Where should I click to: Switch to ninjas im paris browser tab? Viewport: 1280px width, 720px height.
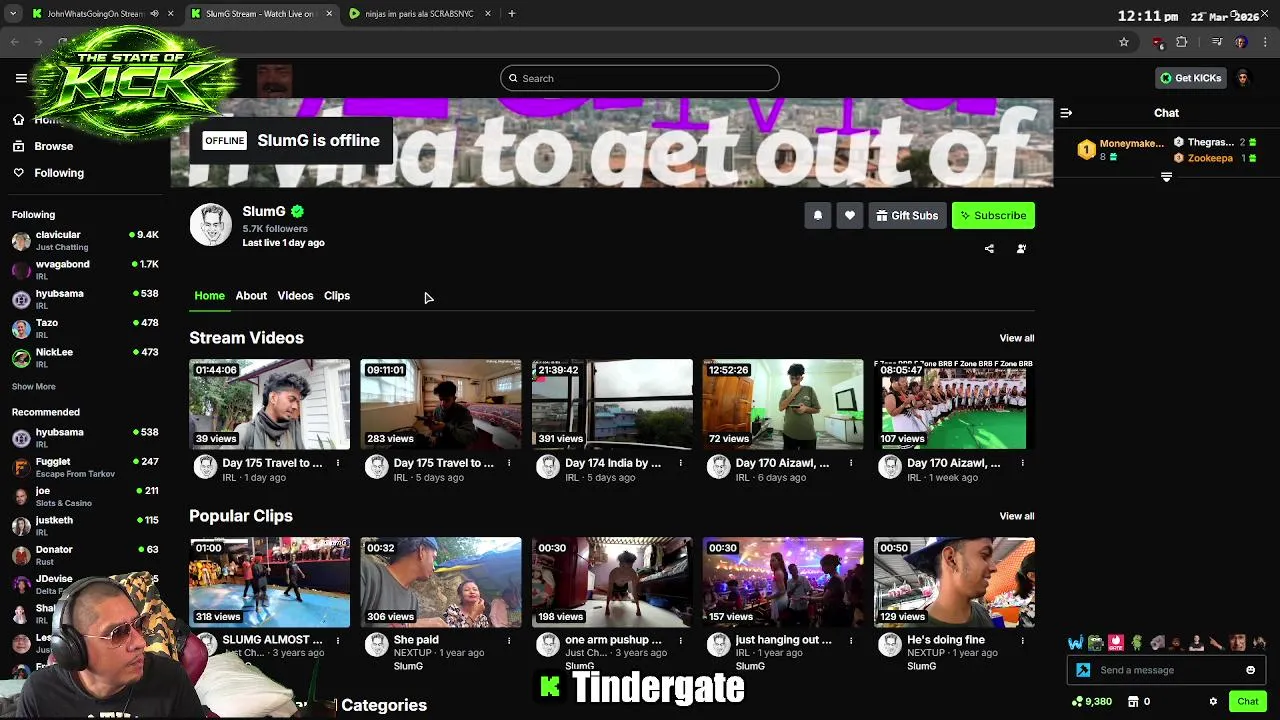[x=418, y=14]
